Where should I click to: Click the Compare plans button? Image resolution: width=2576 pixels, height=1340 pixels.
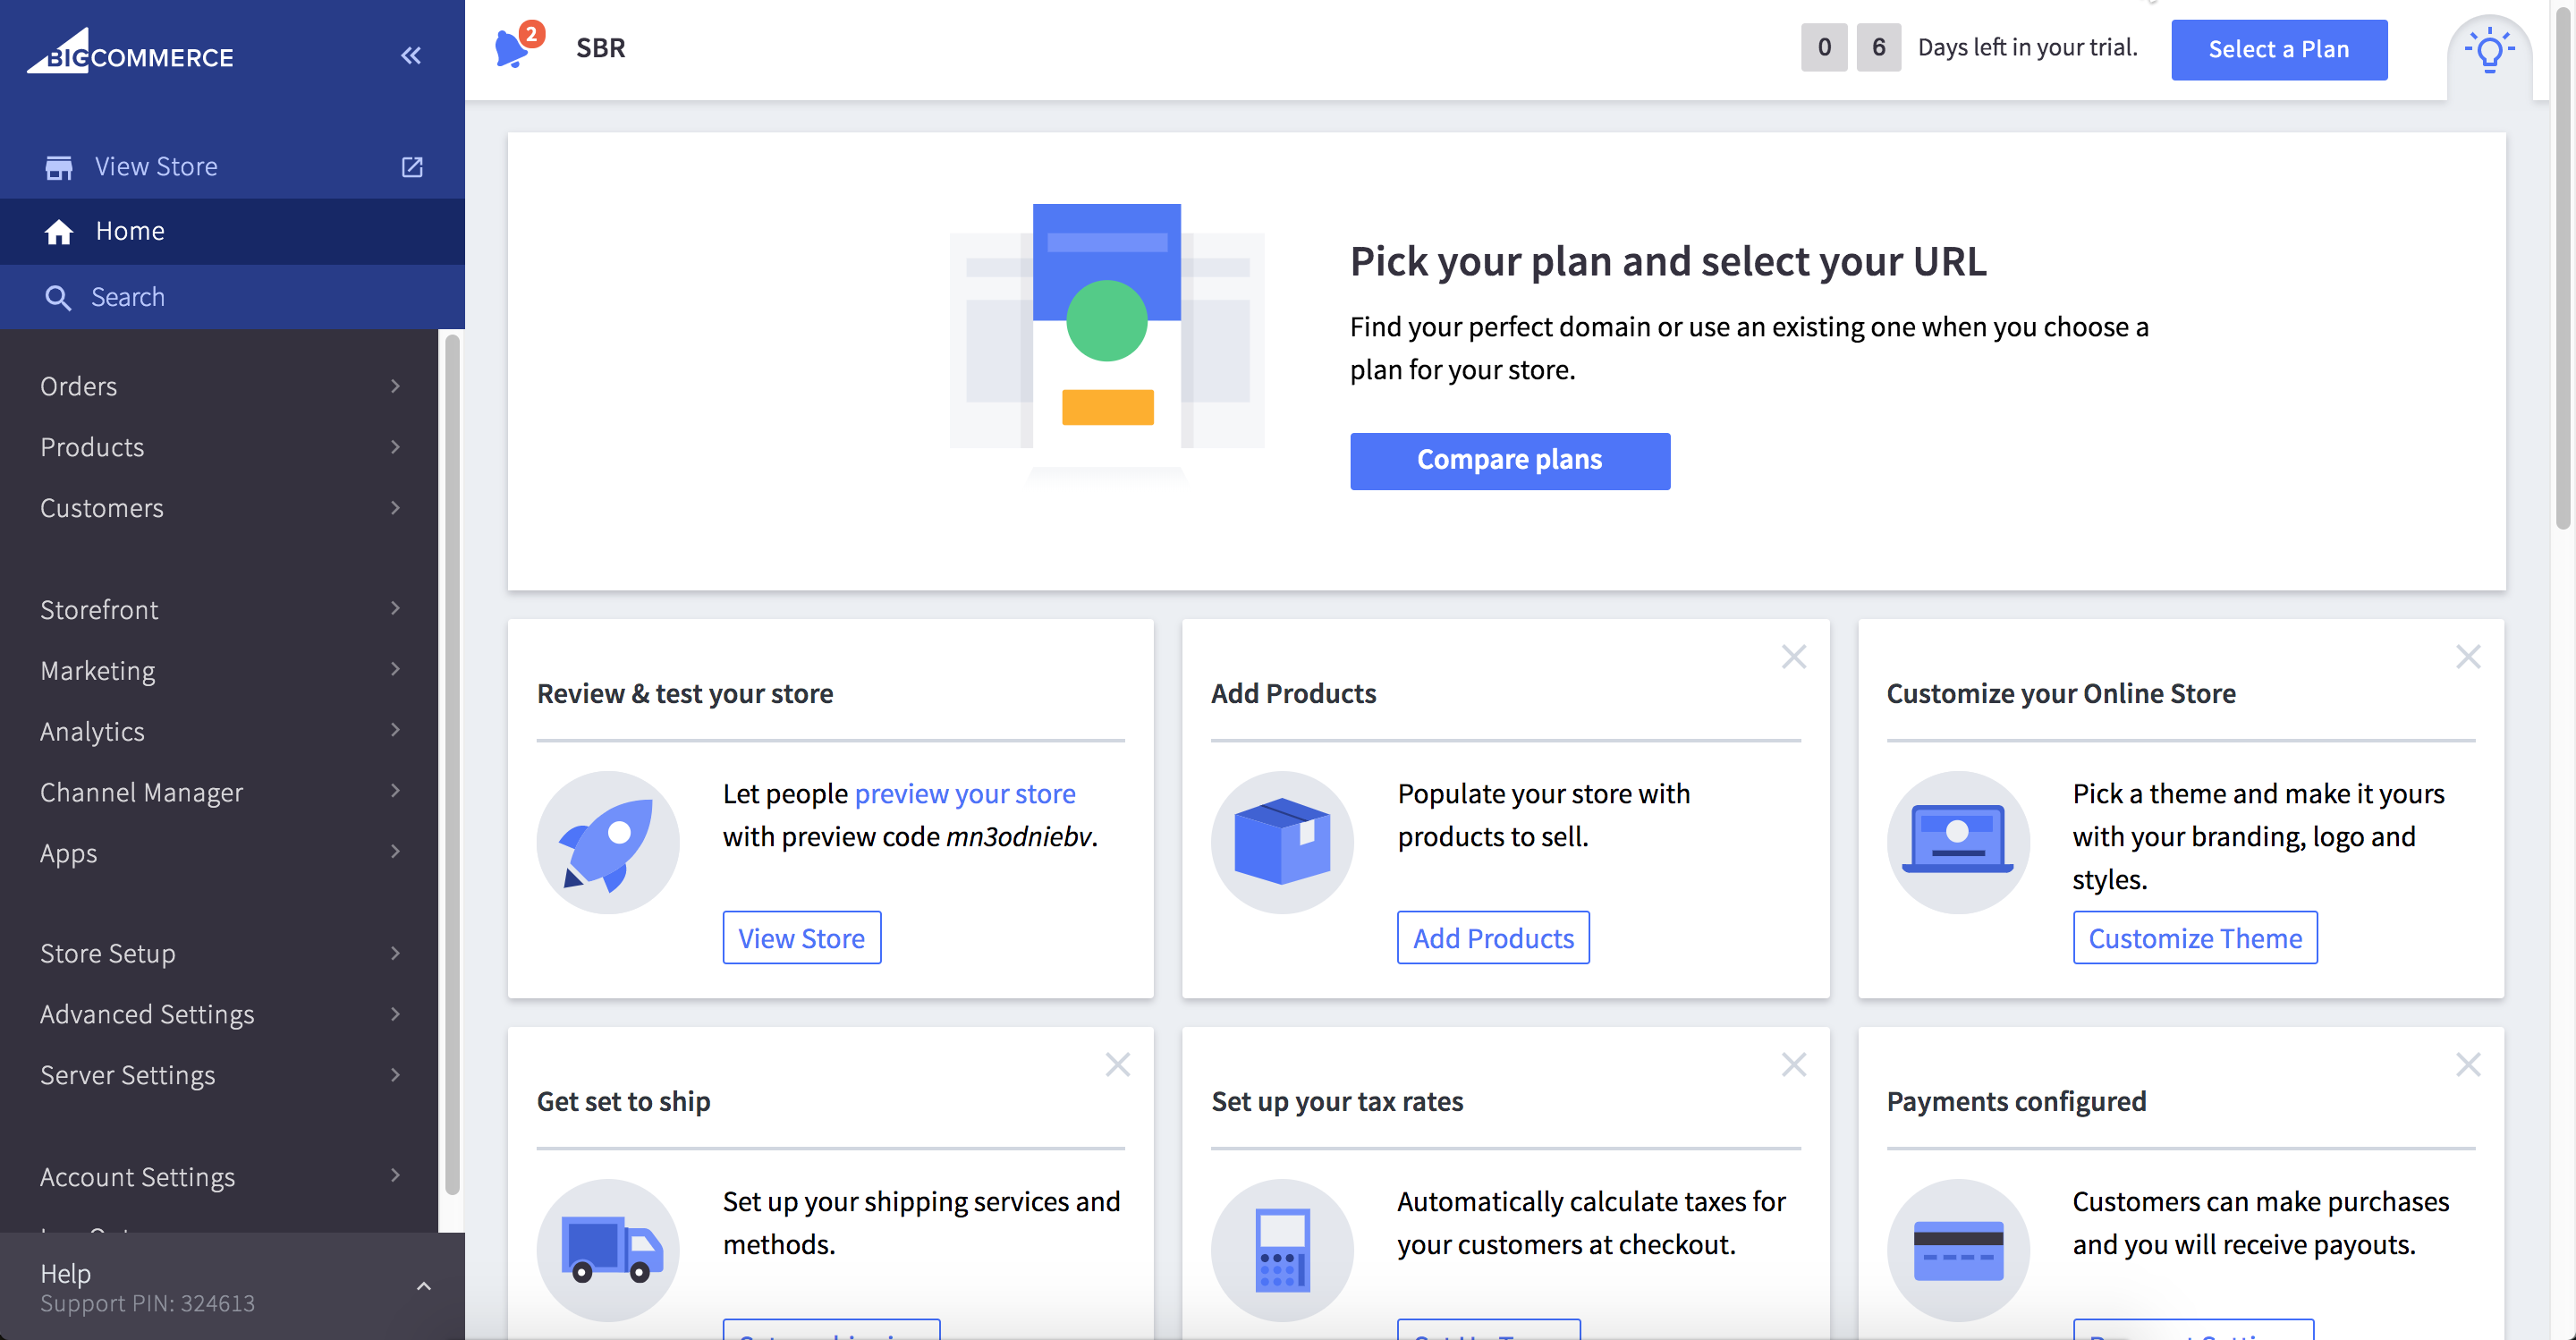tap(1509, 461)
